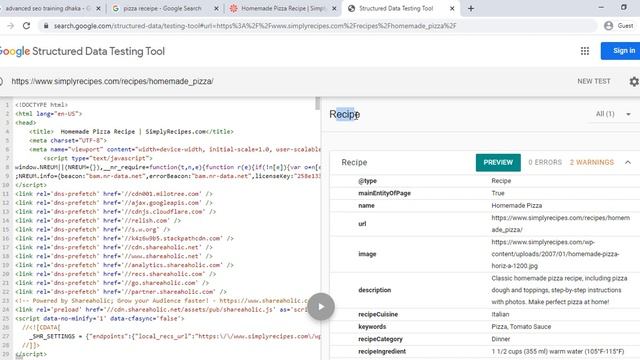The width and height of the screenshot is (640, 360).
Task: Click the Sign in button
Action: (x=621, y=51)
